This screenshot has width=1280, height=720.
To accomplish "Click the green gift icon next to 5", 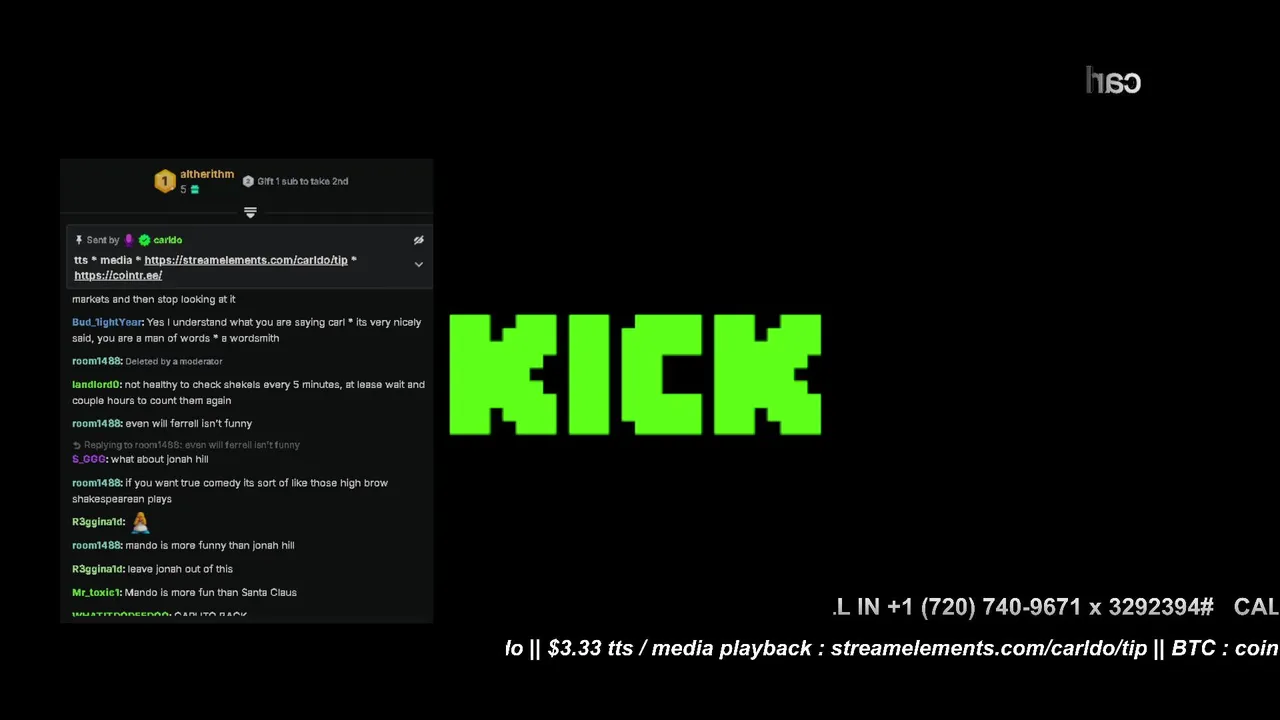I will [x=195, y=189].
